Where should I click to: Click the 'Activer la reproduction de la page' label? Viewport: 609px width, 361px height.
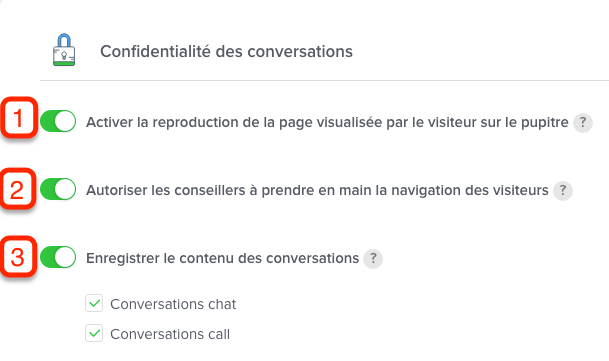(x=327, y=123)
